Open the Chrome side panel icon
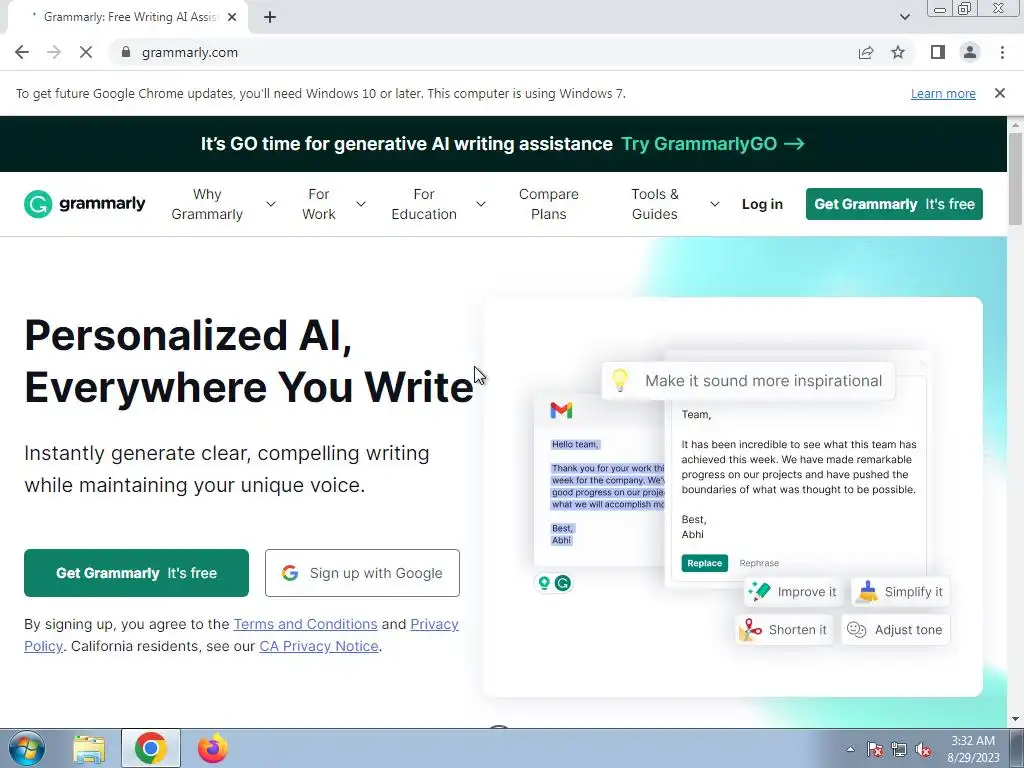Viewport: 1024px width, 768px height. coord(938,52)
